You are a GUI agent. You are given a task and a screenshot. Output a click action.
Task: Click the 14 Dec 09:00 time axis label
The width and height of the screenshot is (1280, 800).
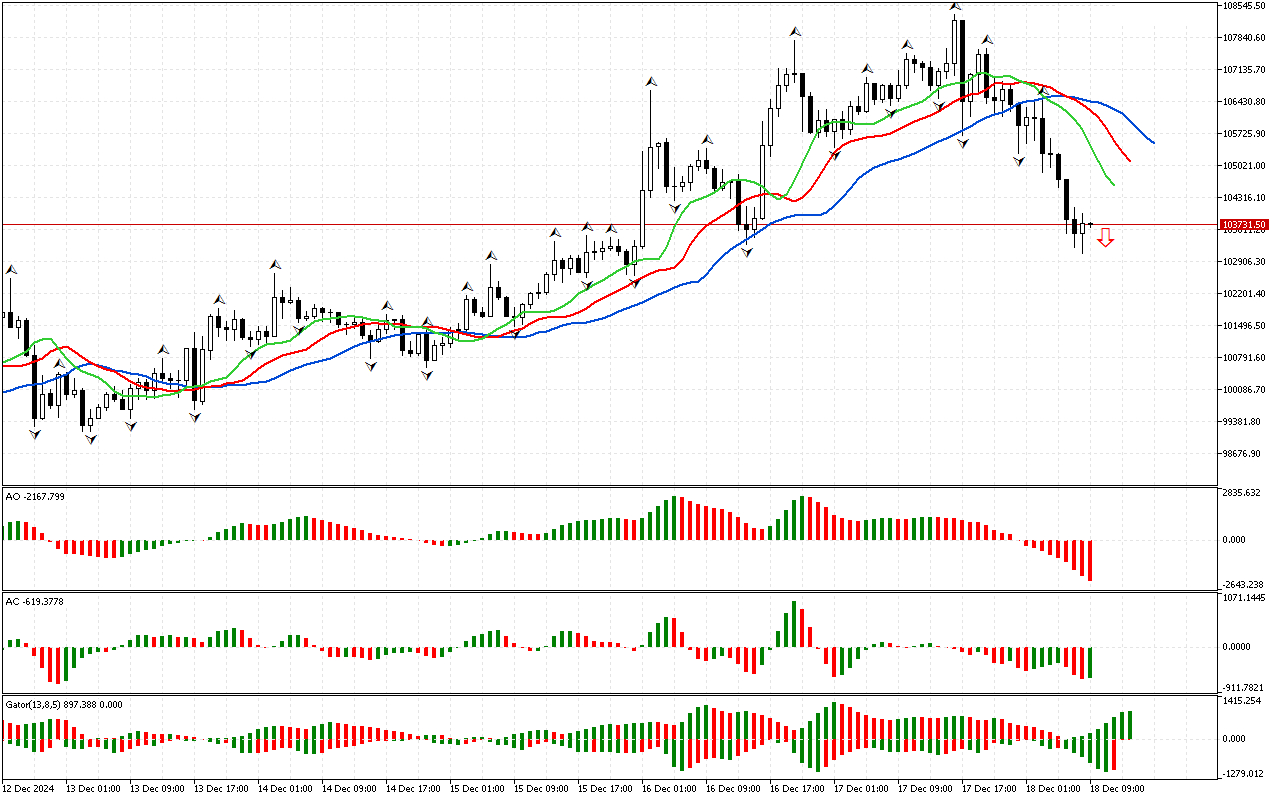(350, 789)
